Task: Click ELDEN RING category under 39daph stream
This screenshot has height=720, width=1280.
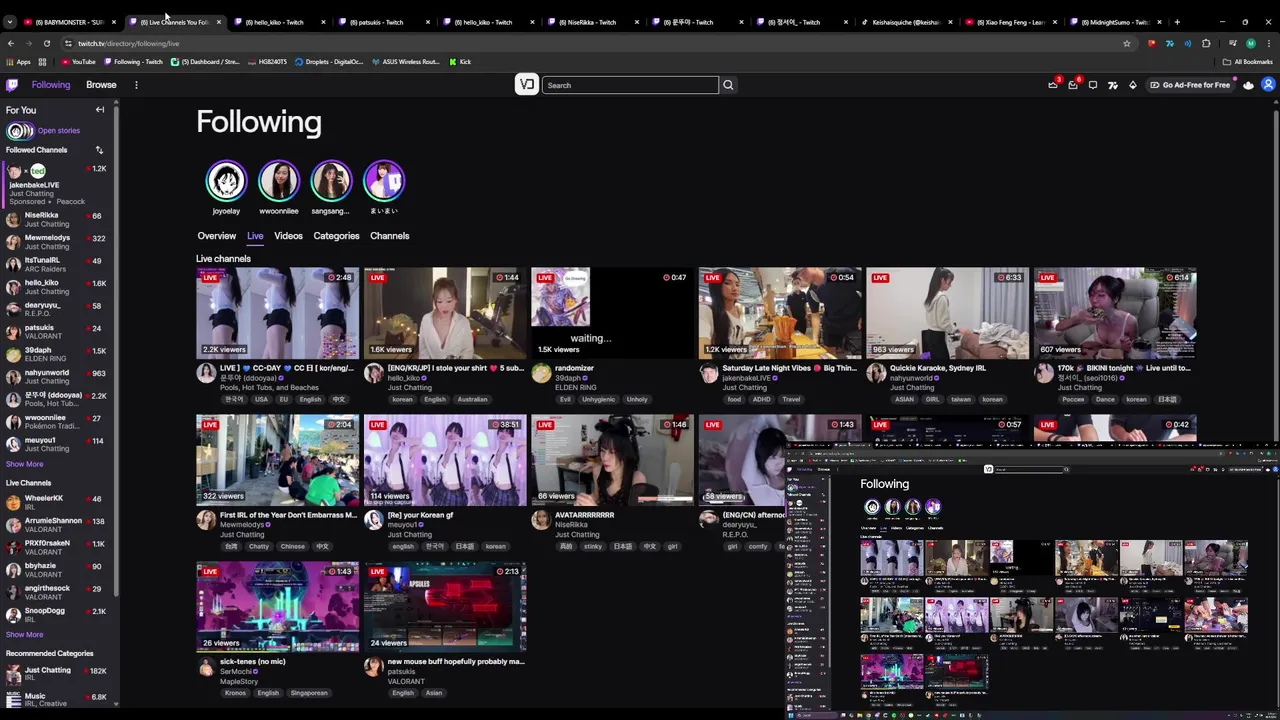Action: coord(576,388)
